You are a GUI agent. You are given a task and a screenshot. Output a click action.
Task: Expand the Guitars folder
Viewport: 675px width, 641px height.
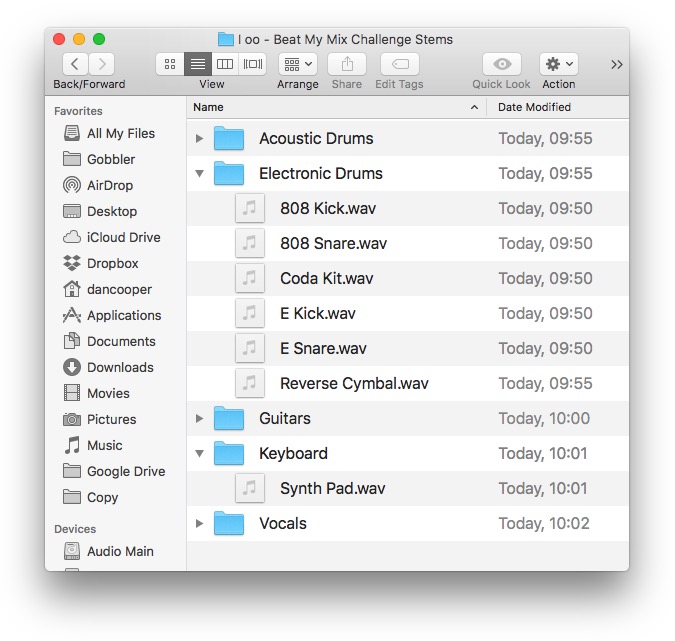[x=199, y=418]
